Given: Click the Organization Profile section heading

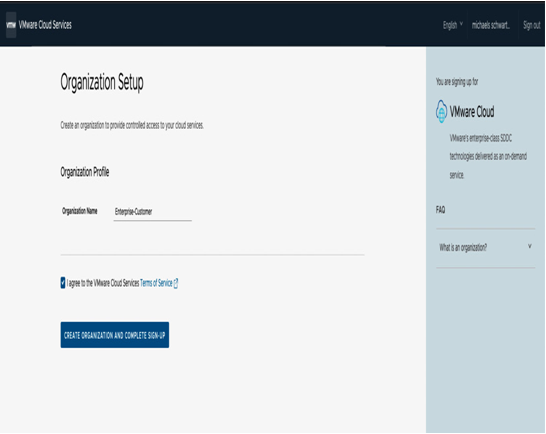Looking at the screenshot, I should (85, 172).
